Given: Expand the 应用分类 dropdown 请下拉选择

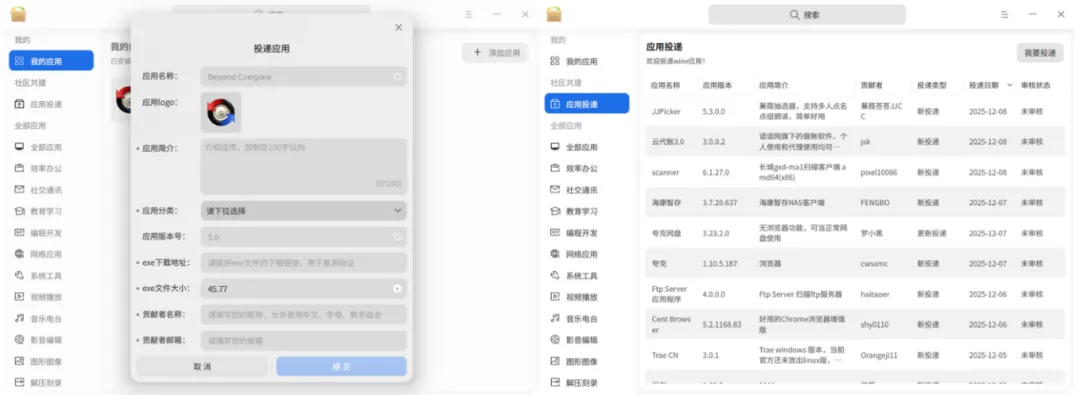Looking at the screenshot, I should tap(304, 210).
